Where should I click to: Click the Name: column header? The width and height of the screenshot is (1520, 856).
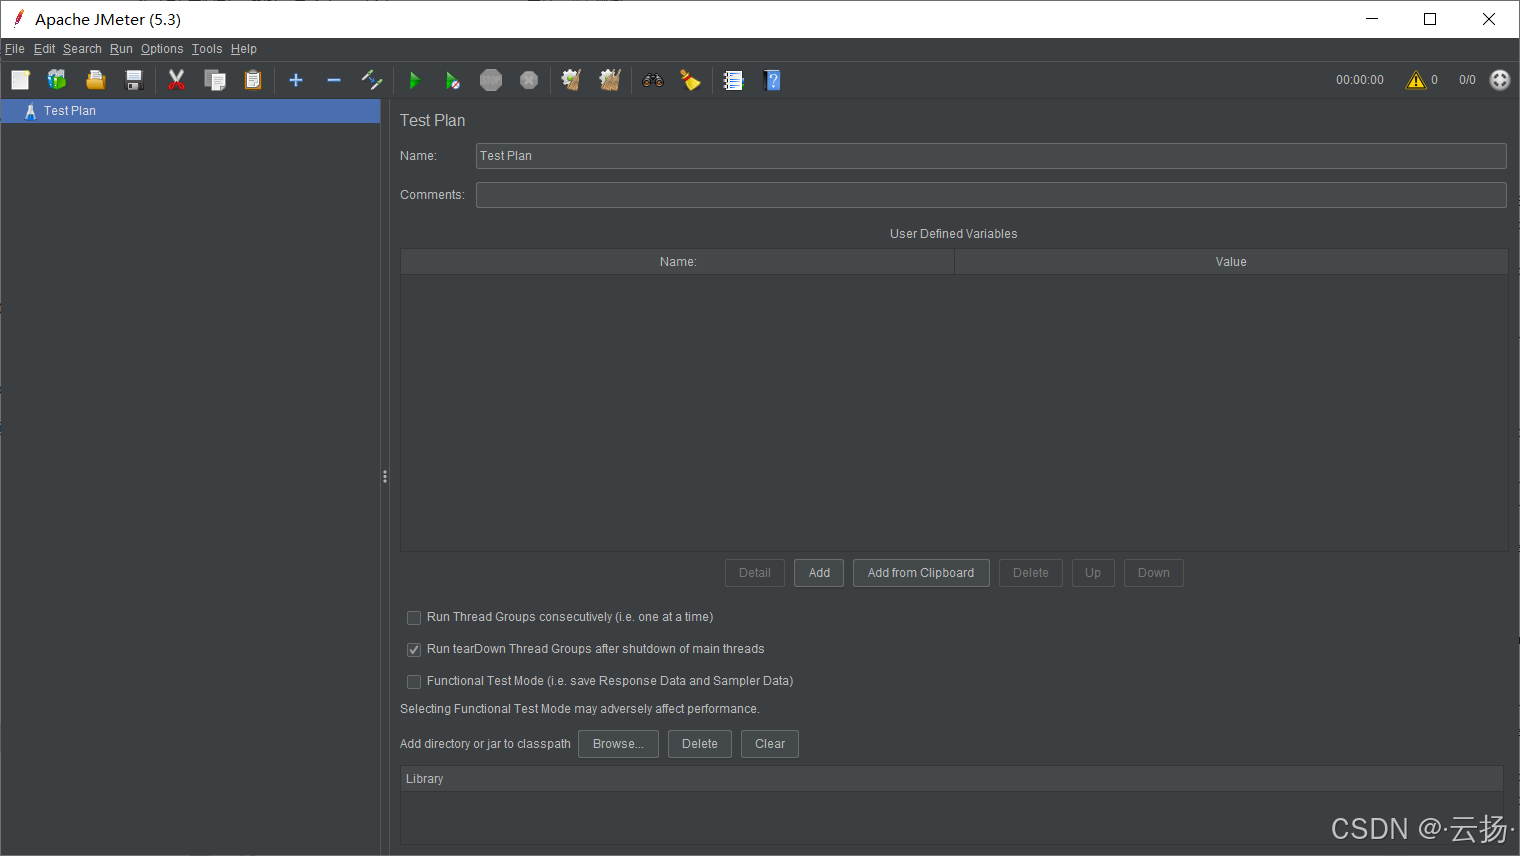678,262
